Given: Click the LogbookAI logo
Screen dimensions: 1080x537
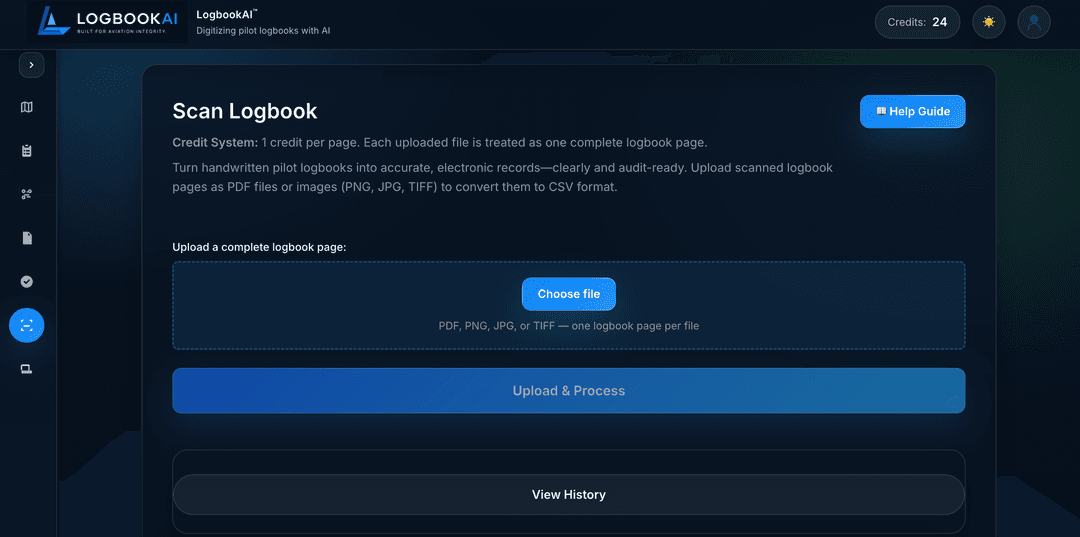Looking at the screenshot, I should click(107, 22).
